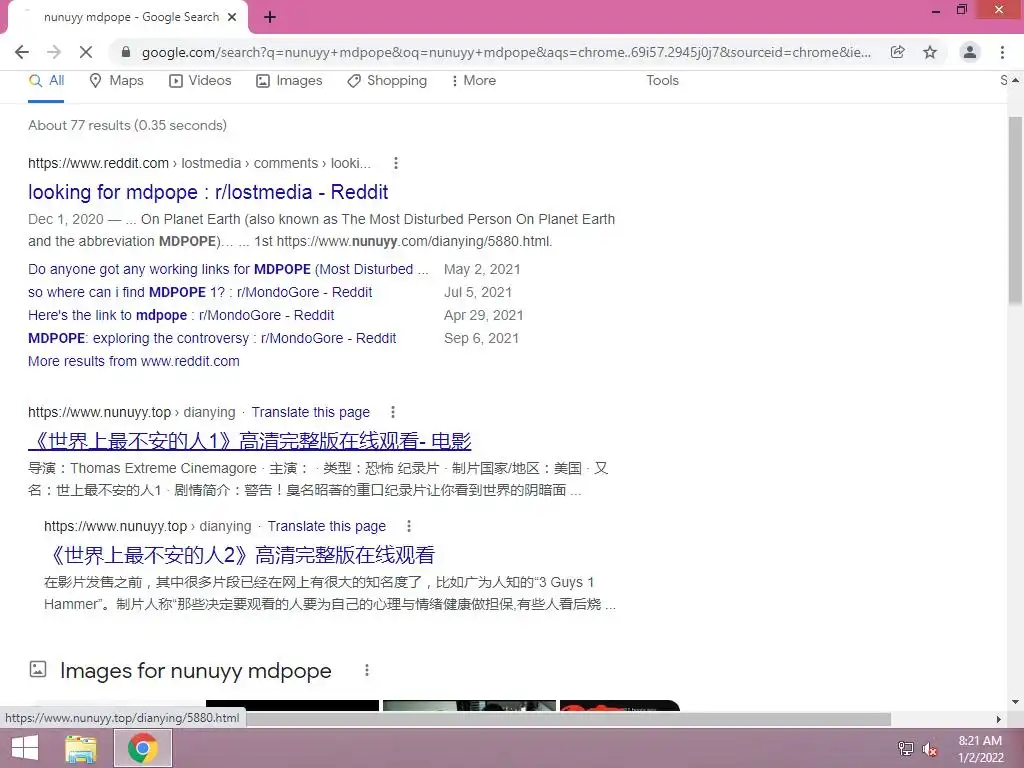Open Windows Start menu

25,748
